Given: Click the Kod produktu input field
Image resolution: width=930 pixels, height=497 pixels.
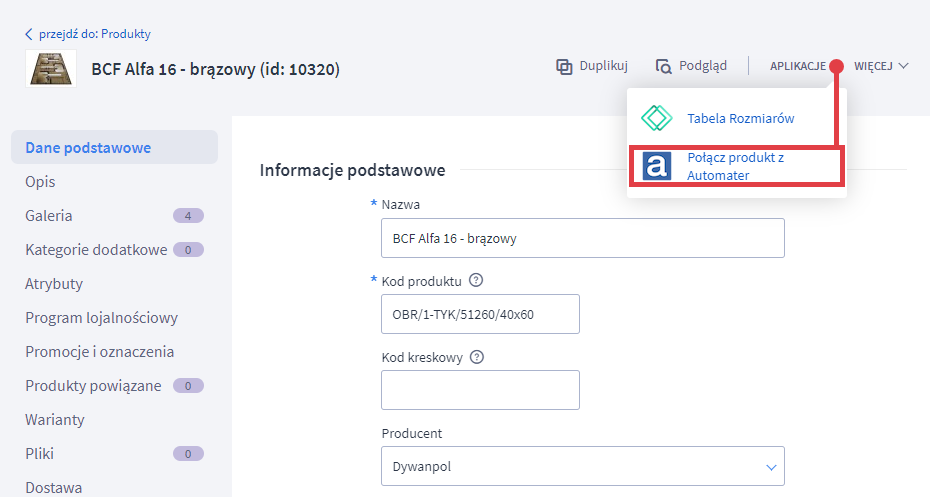Looking at the screenshot, I should [480, 314].
